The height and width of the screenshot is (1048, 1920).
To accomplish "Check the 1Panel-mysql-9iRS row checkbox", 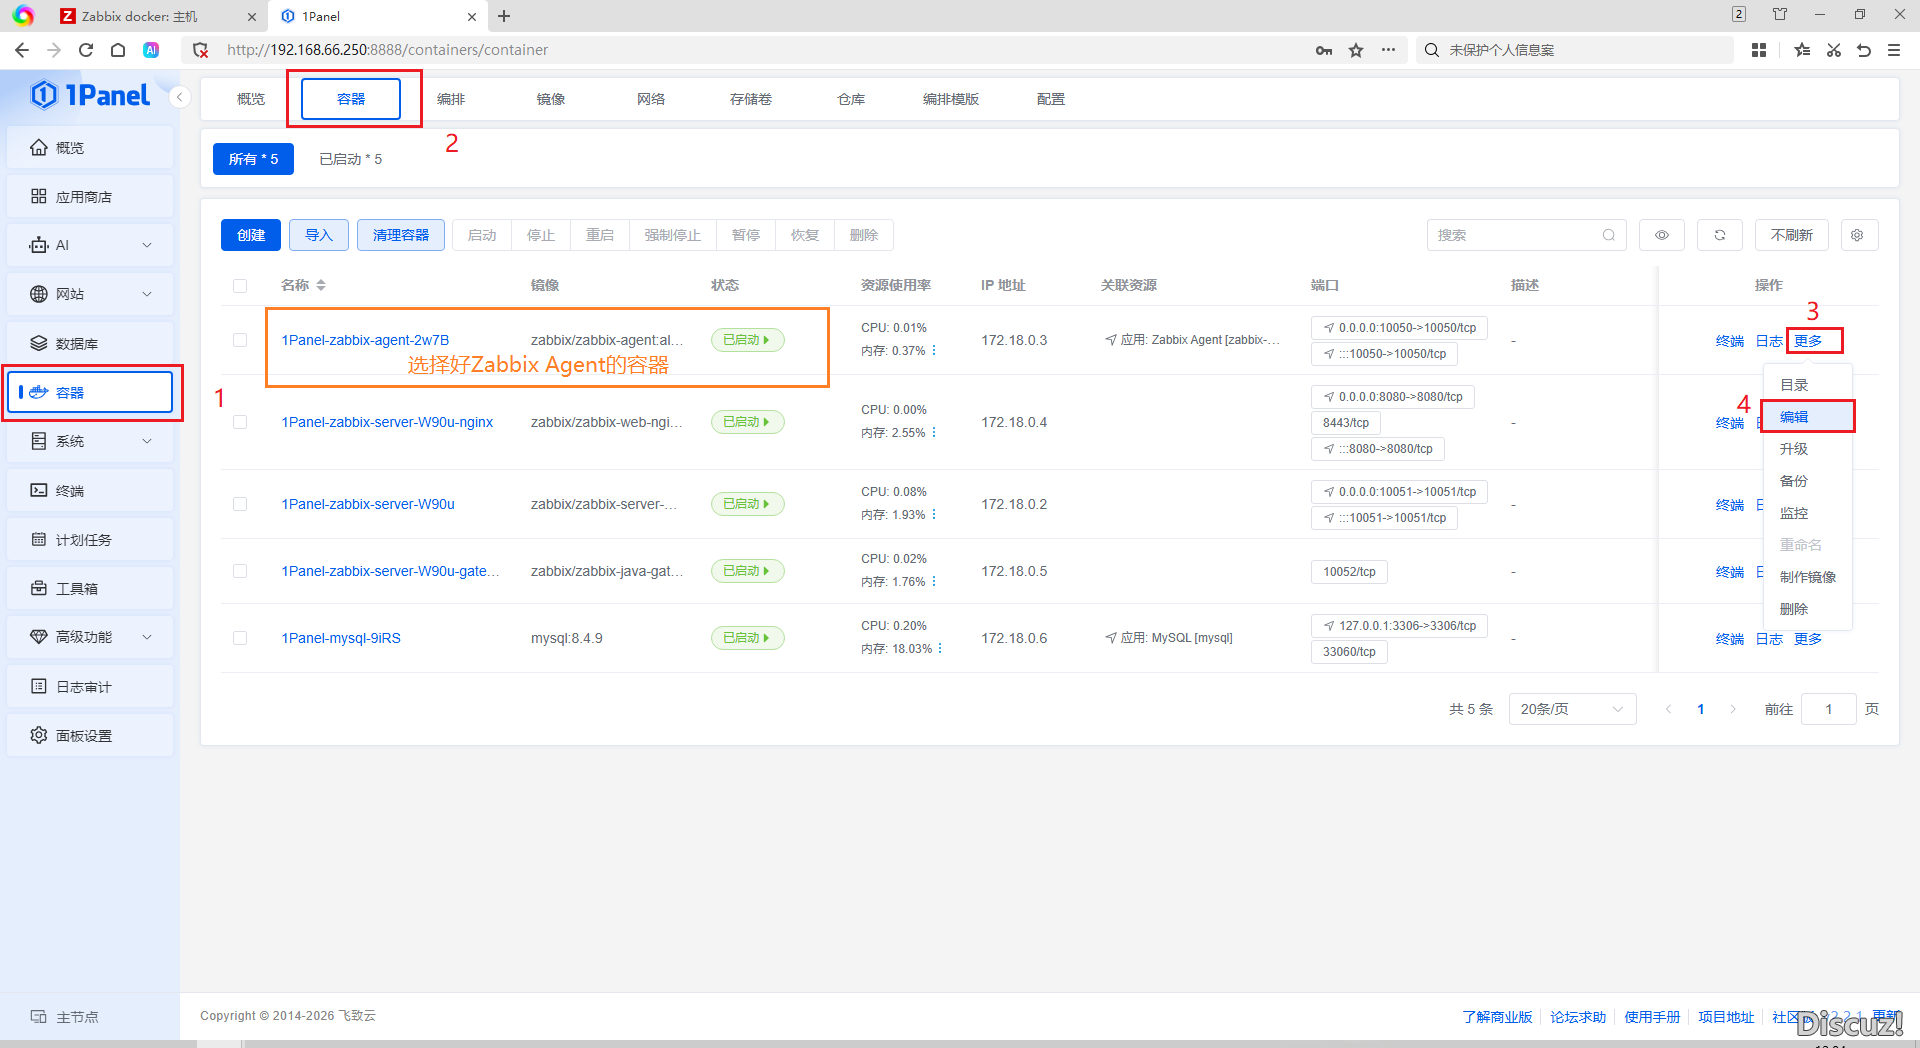I will 240,638.
